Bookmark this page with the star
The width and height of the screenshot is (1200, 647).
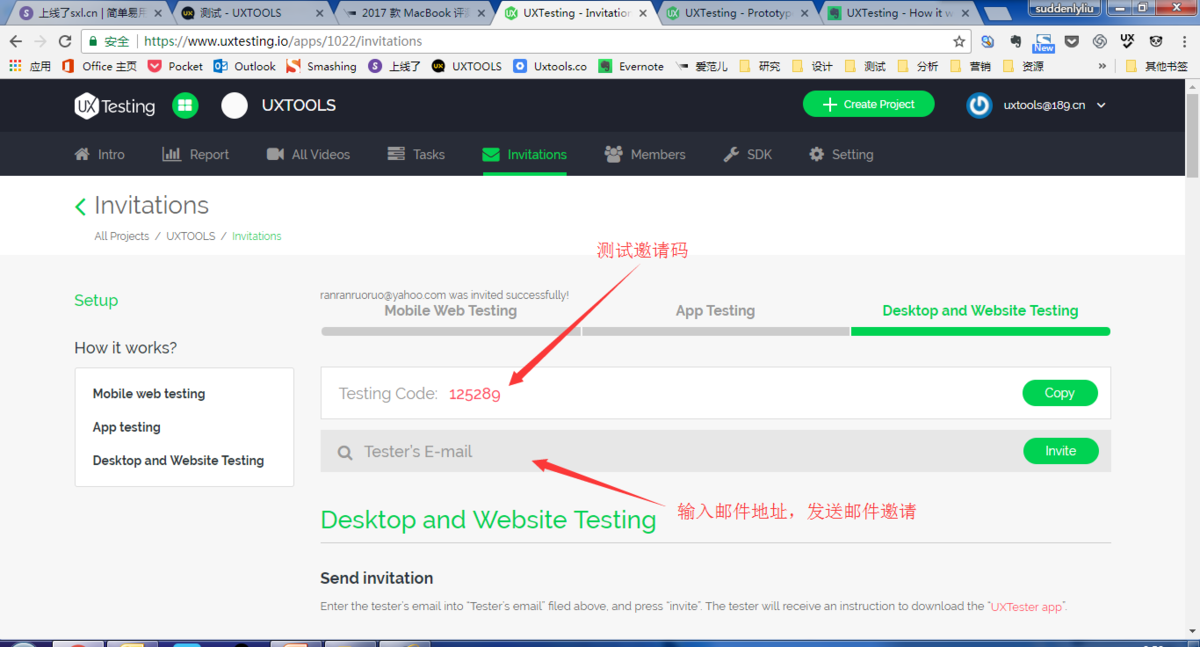coord(959,41)
